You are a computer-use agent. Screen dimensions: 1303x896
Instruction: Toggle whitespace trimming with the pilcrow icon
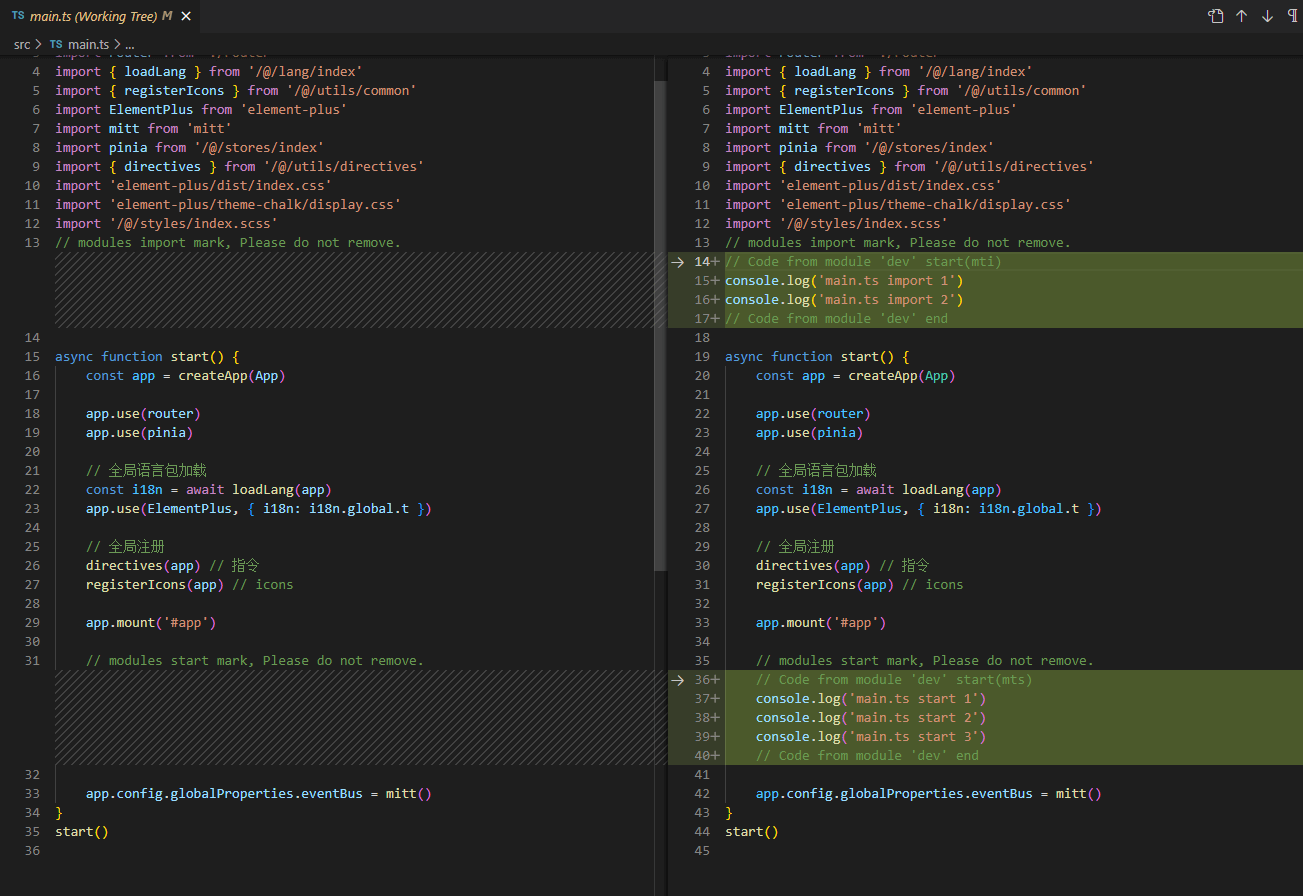pos(1292,16)
